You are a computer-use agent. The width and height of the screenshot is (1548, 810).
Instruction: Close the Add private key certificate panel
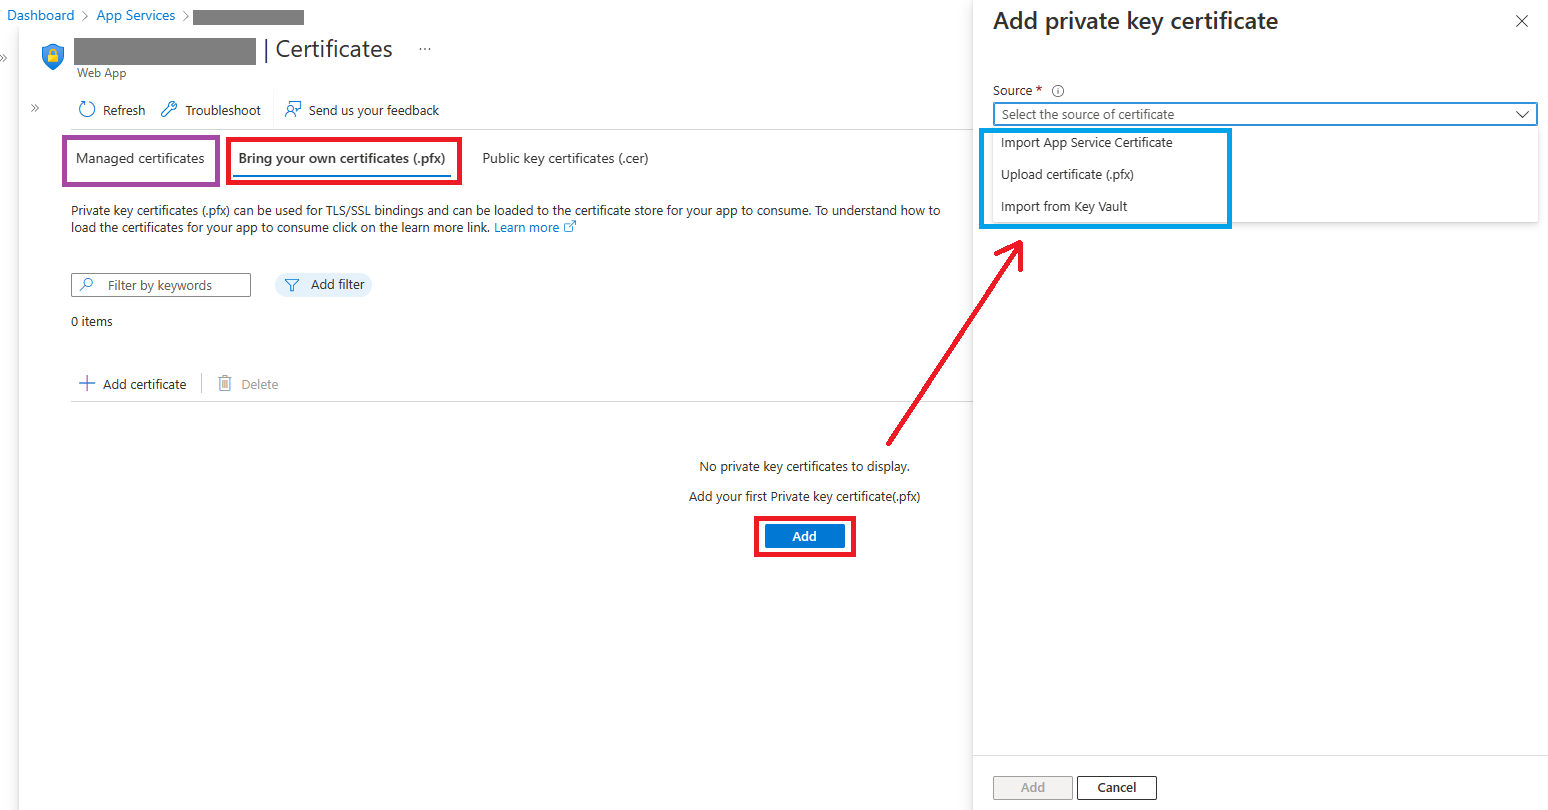tap(1521, 22)
